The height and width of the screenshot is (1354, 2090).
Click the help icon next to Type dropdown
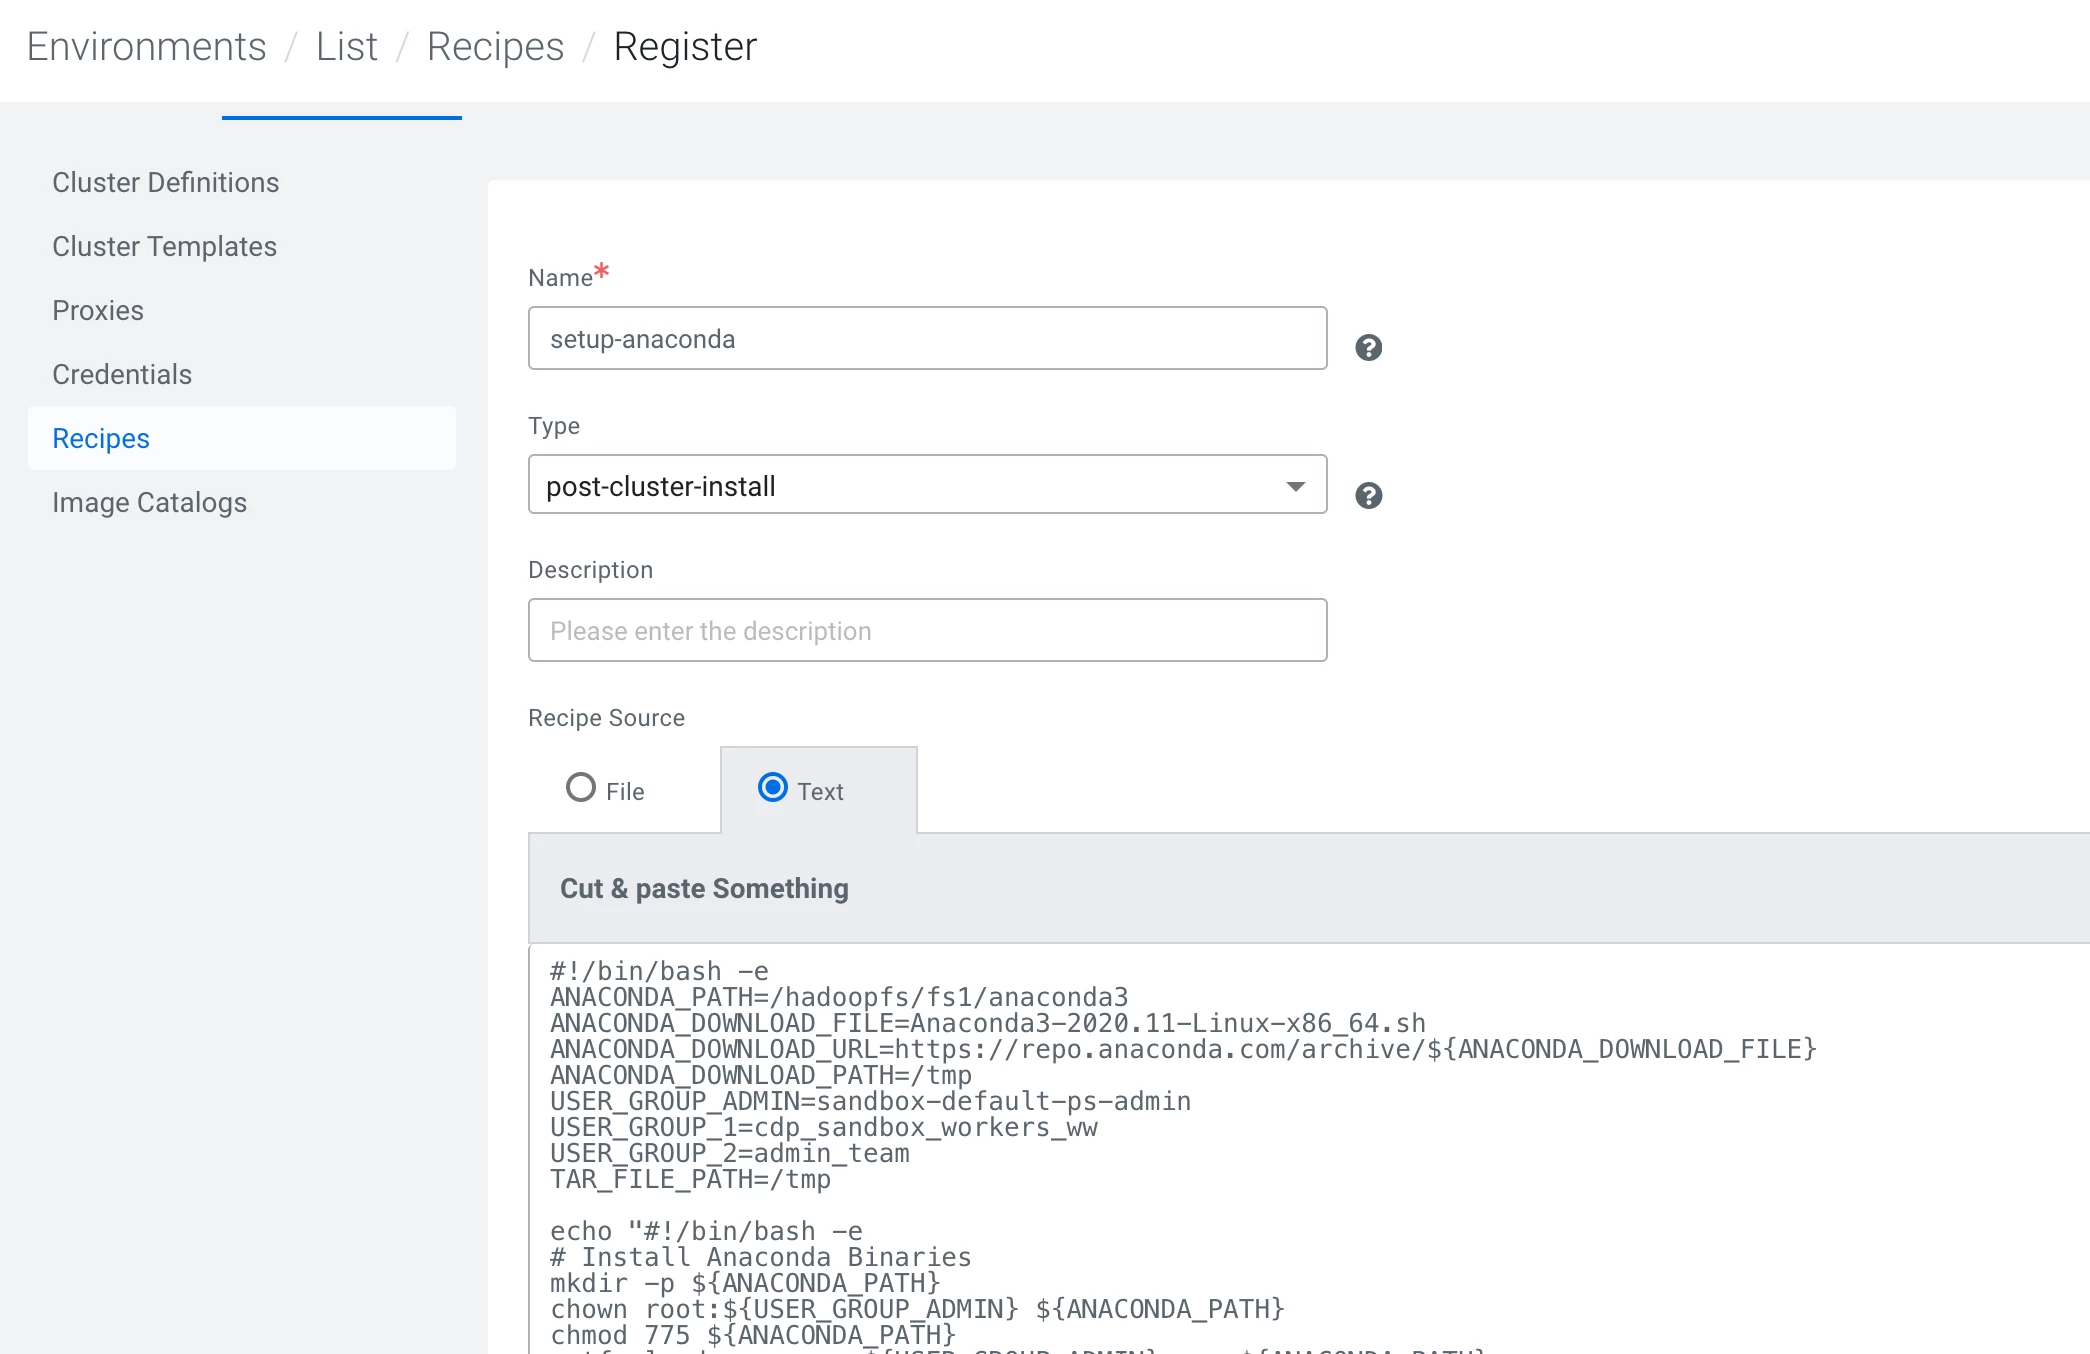pos(1368,495)
